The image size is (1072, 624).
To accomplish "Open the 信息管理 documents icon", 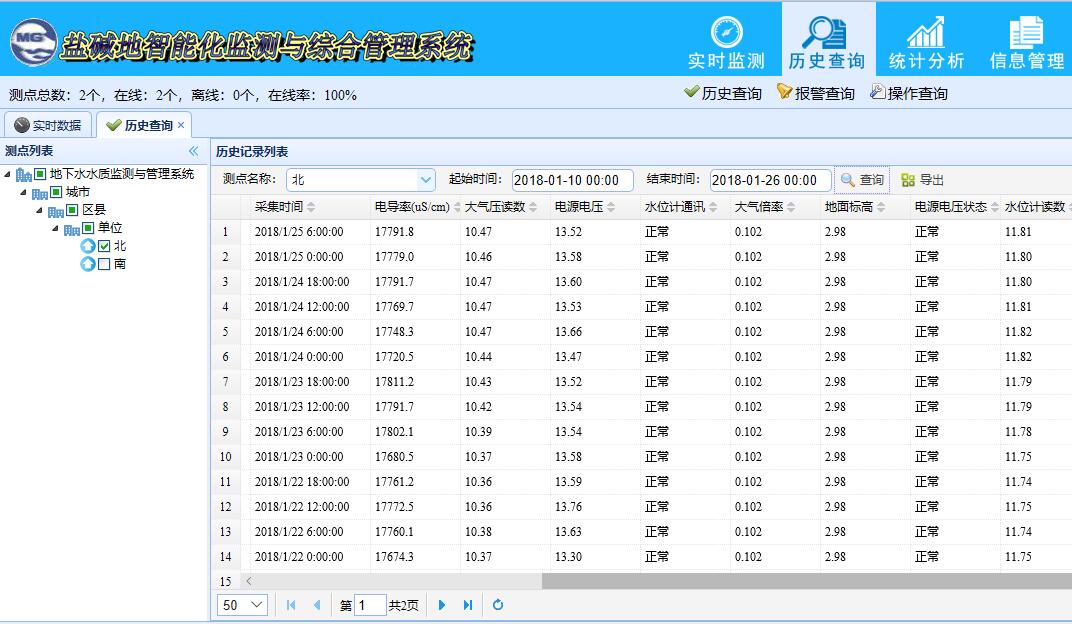I will point(1026,31).
